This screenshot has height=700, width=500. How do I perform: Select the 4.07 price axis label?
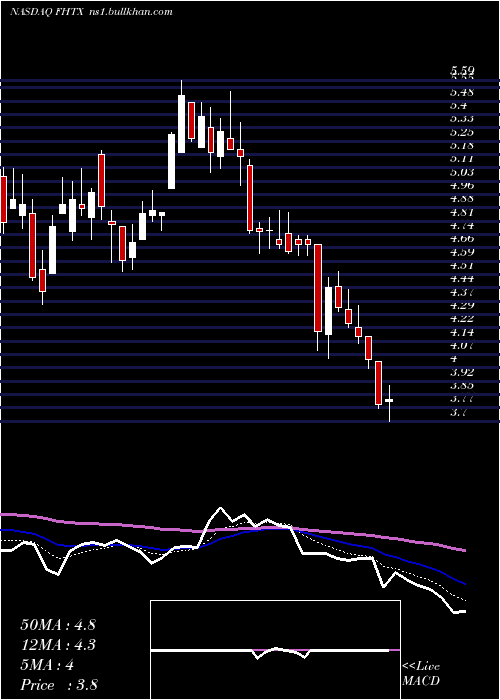pos(462,345)
